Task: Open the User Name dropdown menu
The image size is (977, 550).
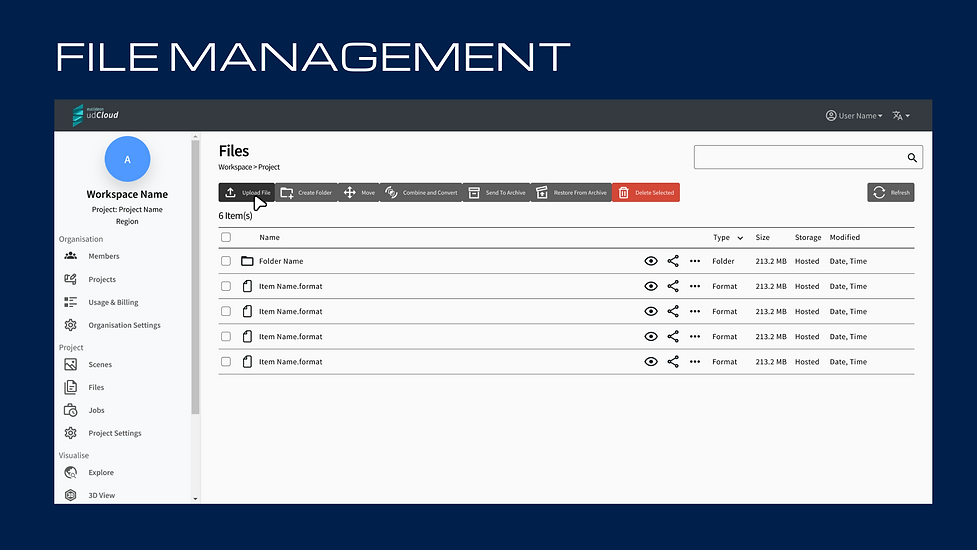Action: point(854,115)
